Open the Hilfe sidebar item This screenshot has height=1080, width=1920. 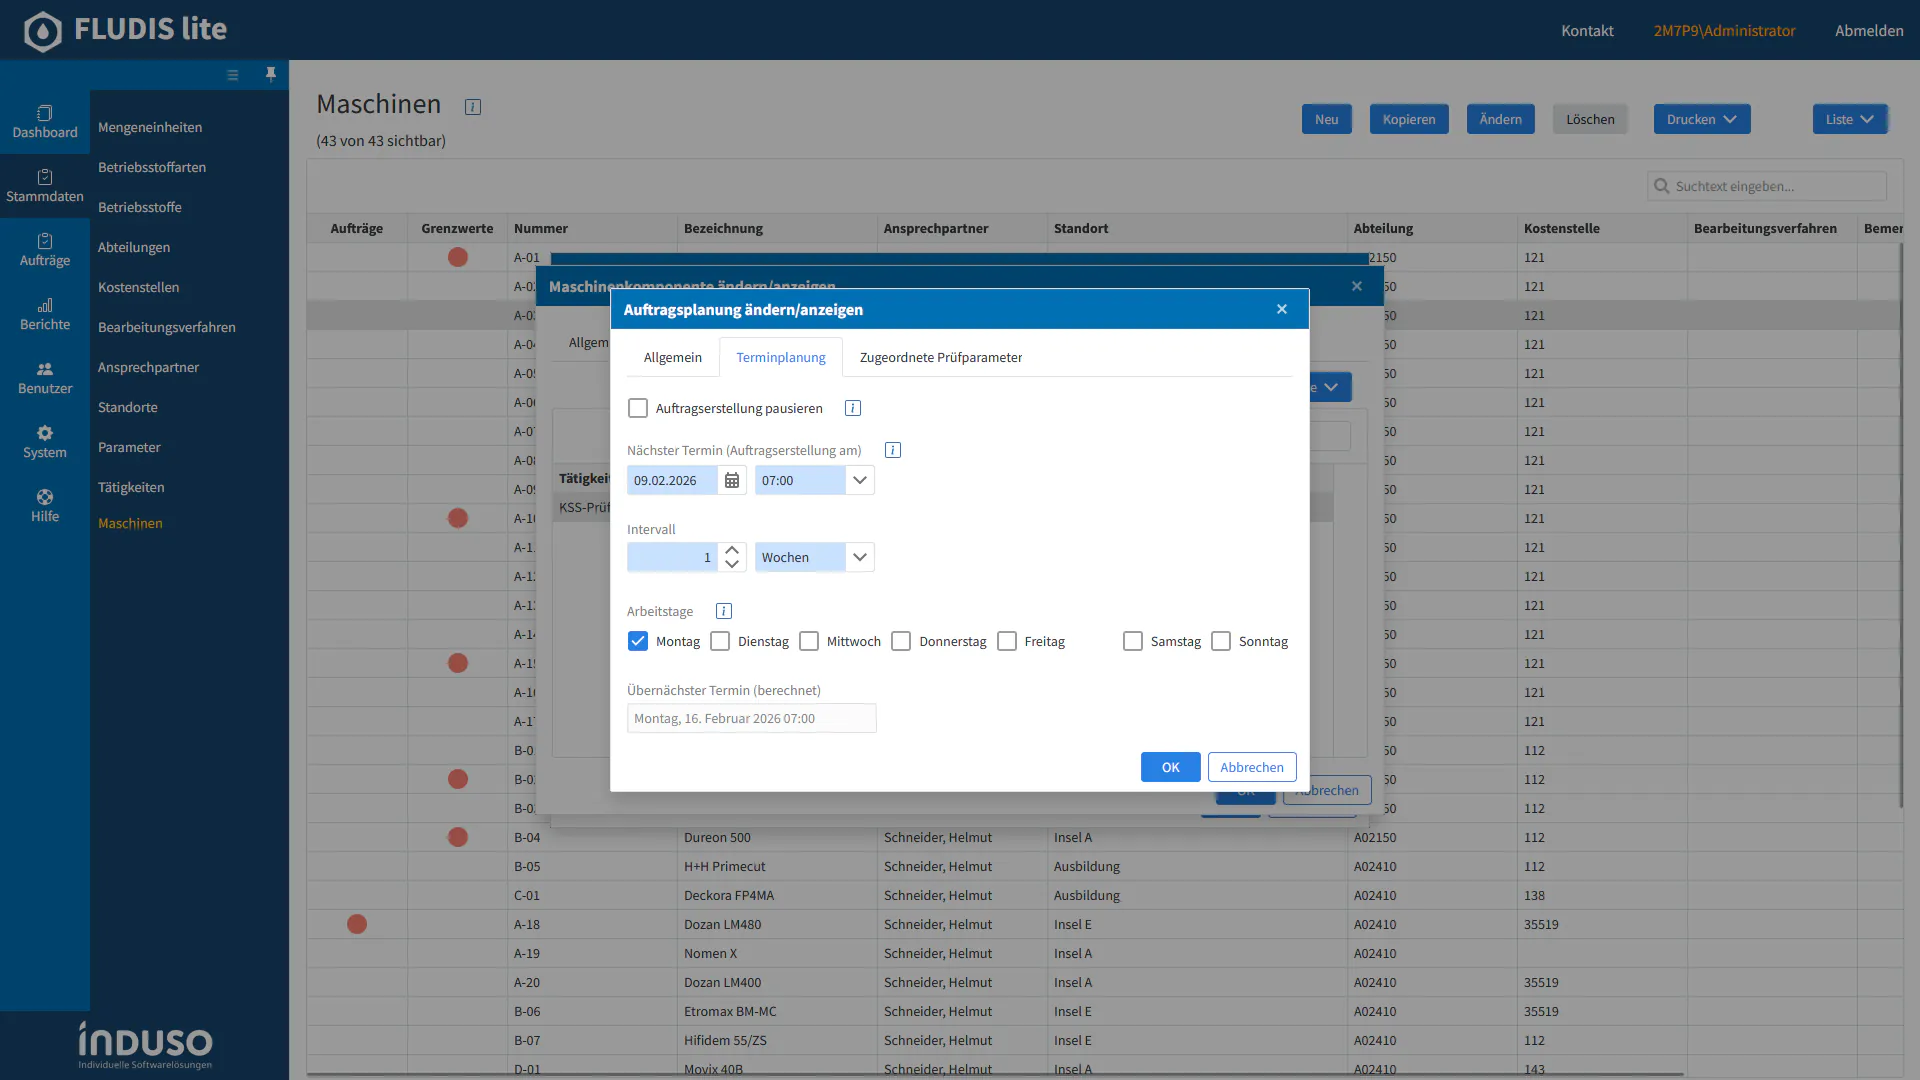[45, 506]
